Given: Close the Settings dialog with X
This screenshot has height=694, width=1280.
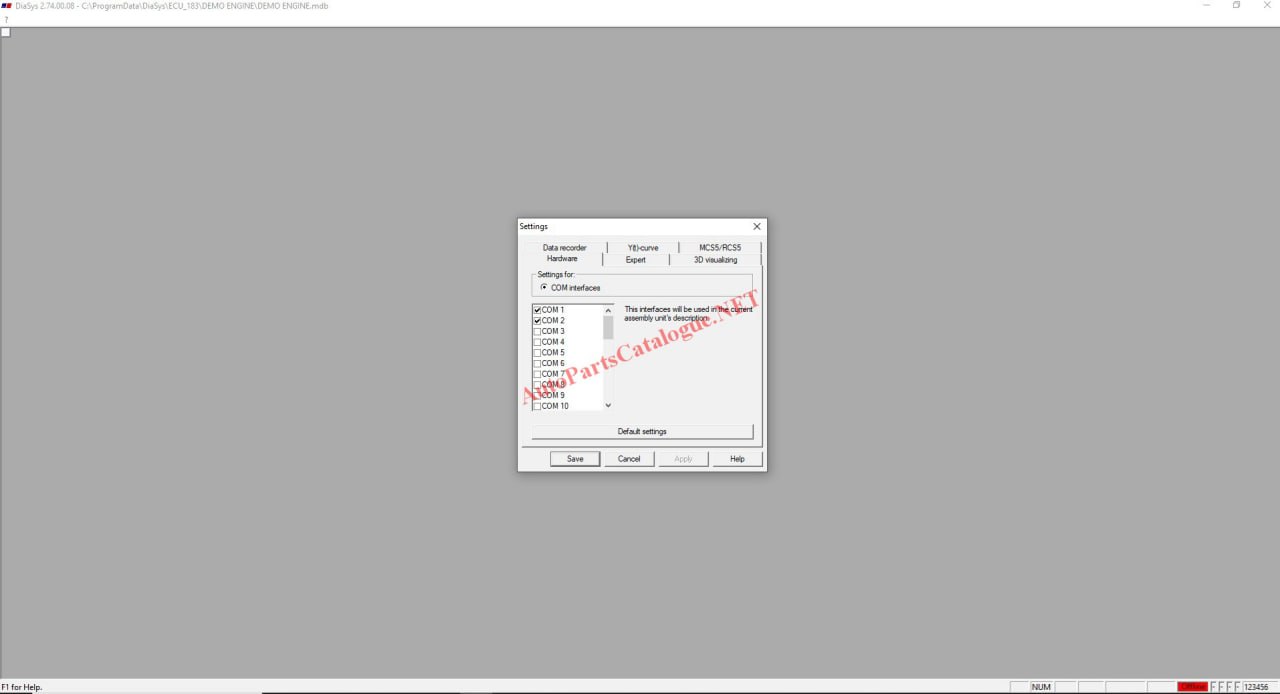Looking at the screenshot, I should (x=756, y=227).
